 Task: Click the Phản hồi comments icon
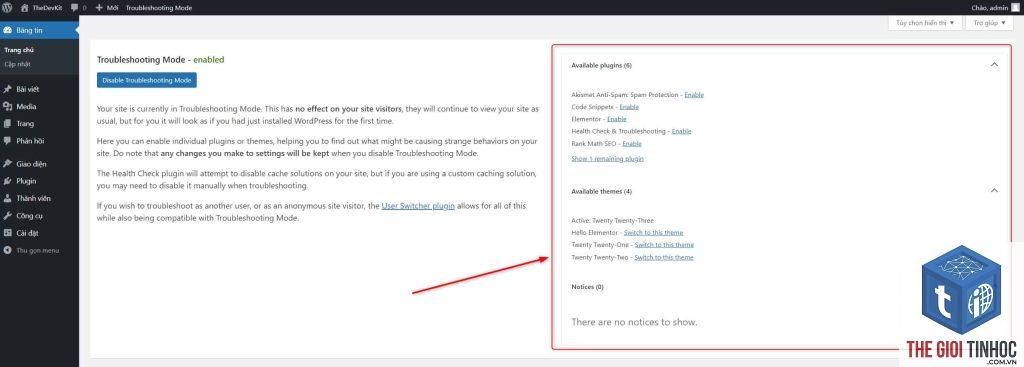(7, 140)
